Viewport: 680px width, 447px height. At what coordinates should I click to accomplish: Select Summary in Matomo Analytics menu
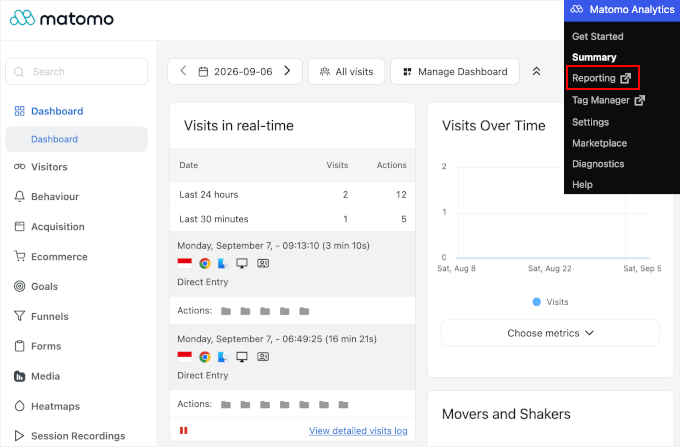coord(594,57)
